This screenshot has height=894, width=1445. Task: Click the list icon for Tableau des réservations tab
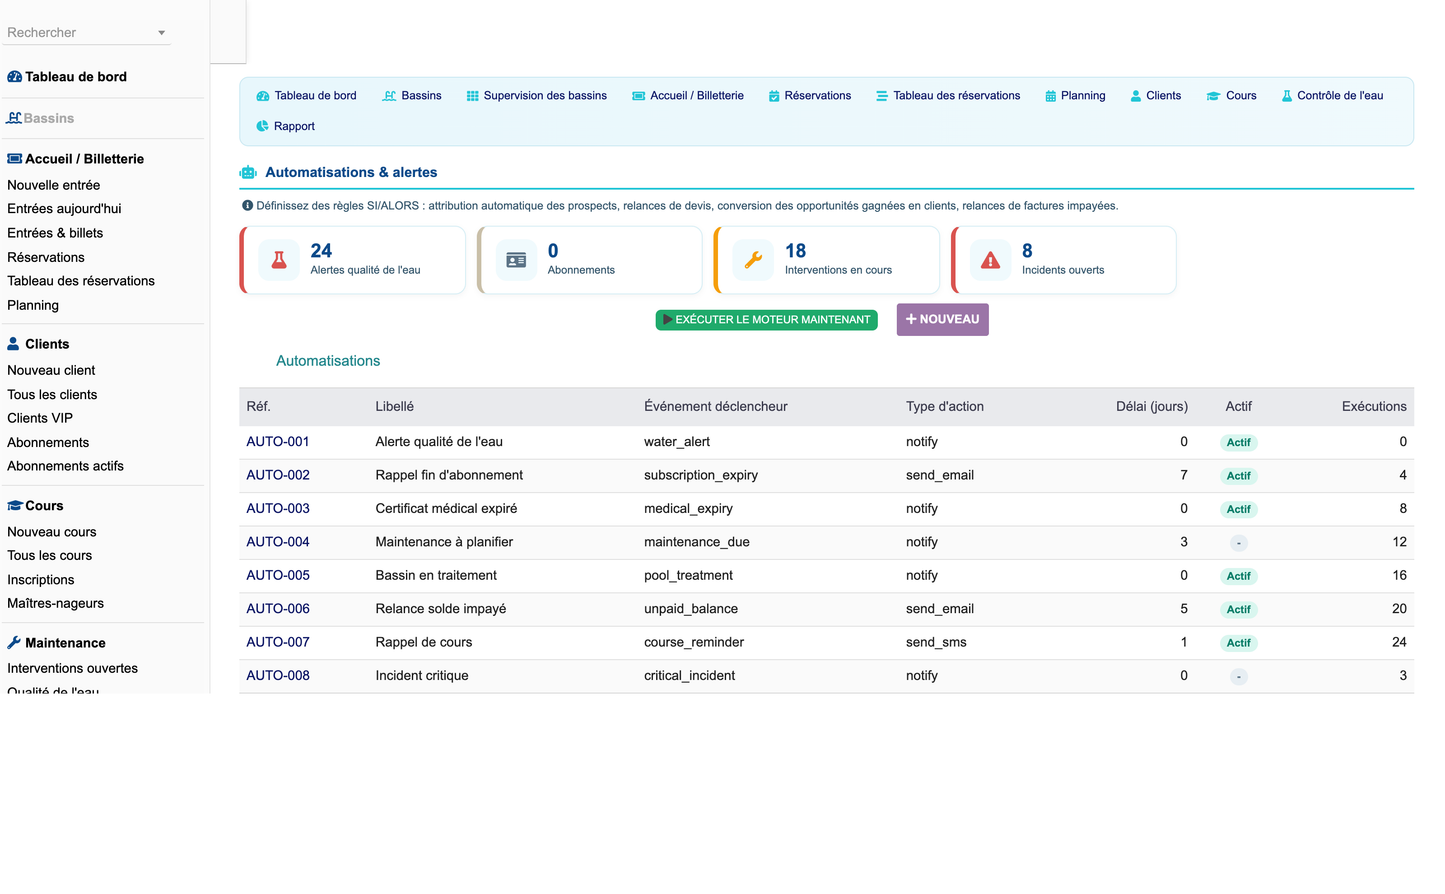point(882,96)
